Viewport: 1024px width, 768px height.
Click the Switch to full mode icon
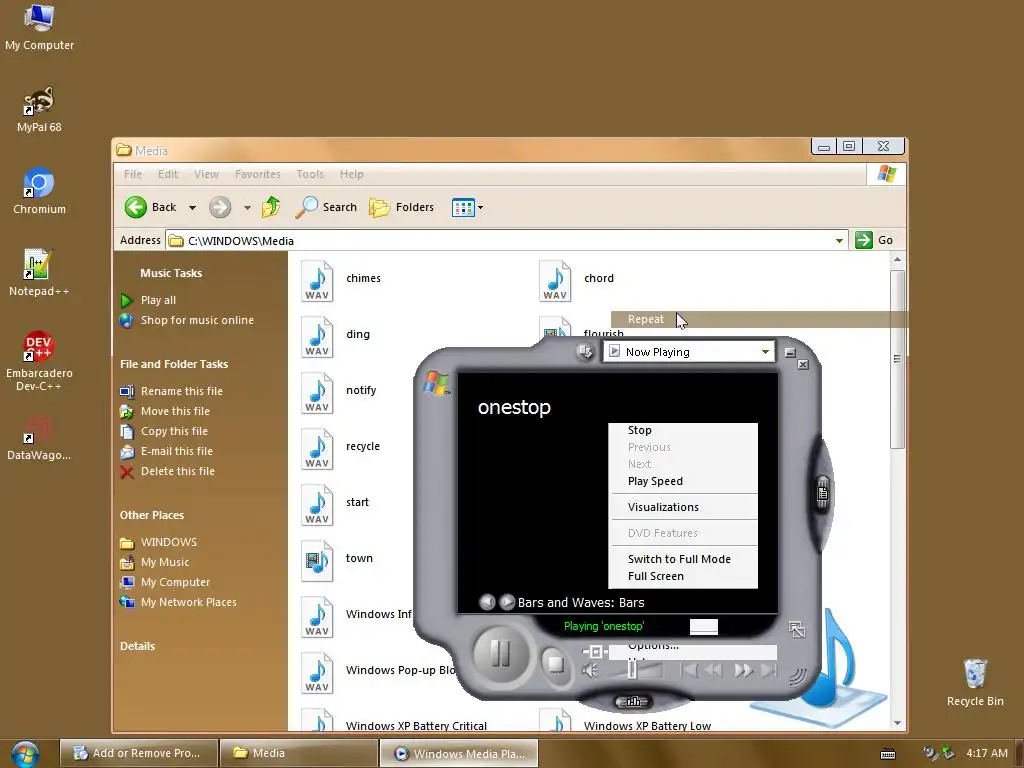797,630
